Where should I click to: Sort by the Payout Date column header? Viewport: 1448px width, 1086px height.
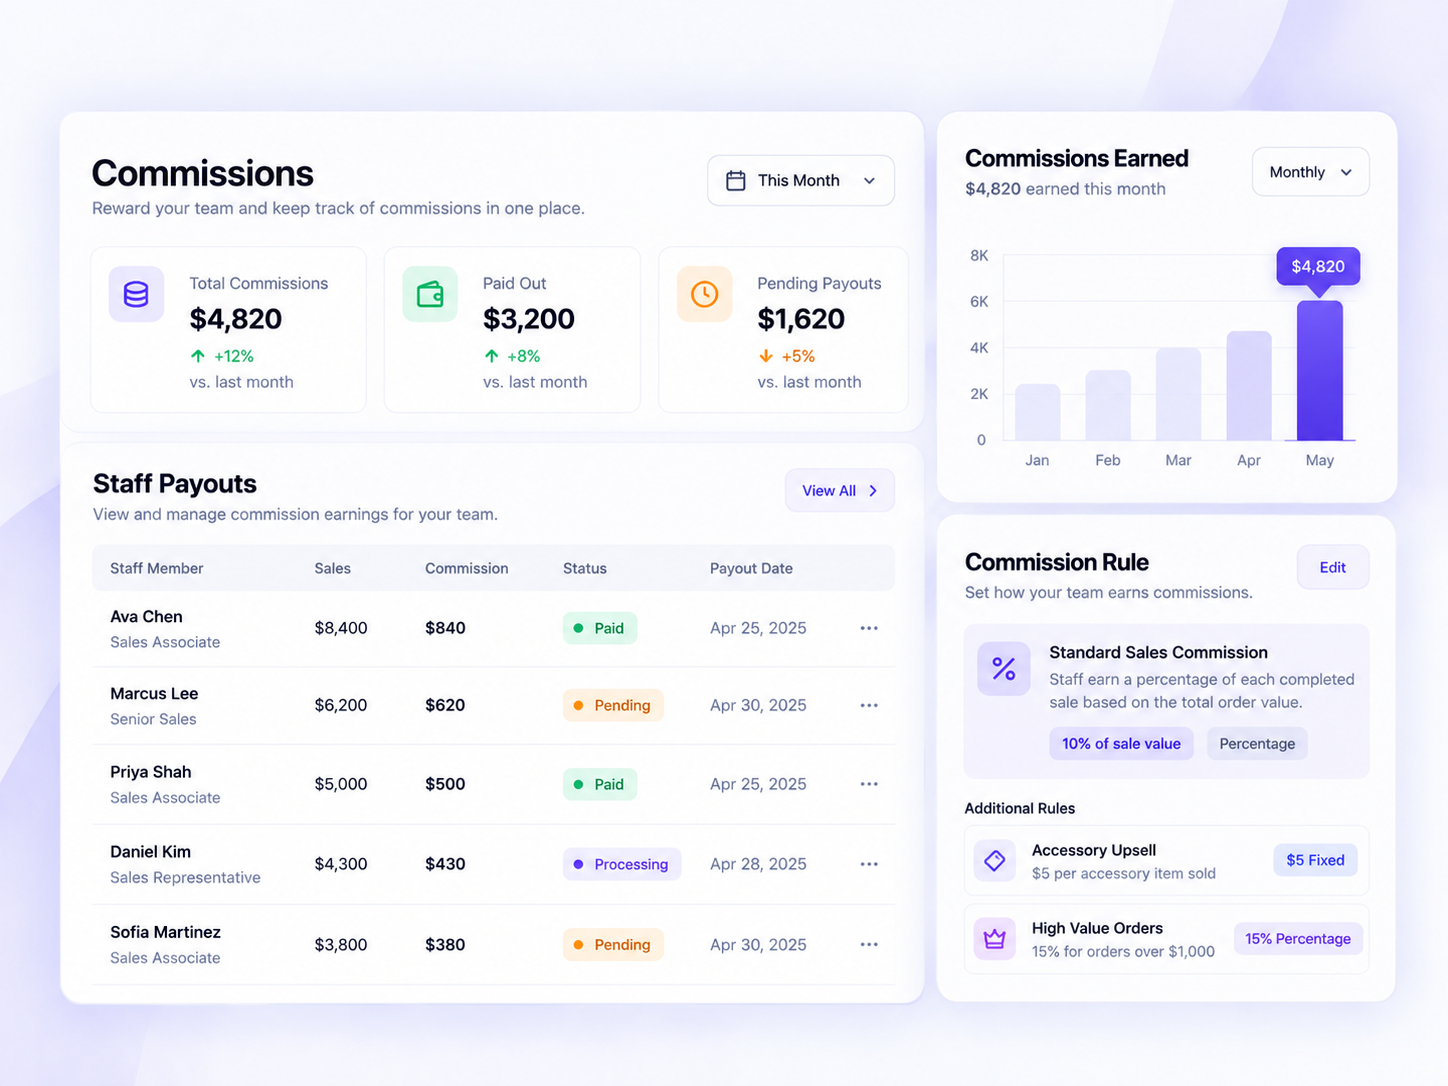[x=752, y=568]
